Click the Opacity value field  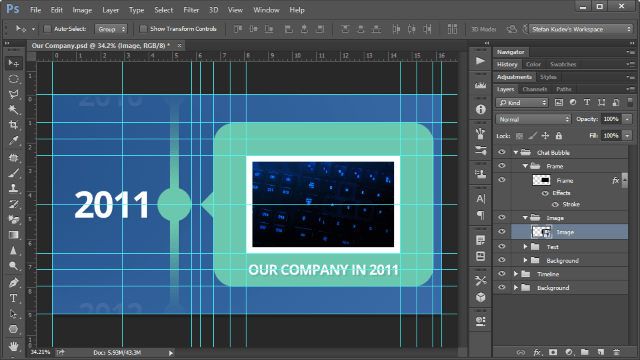(x=611, y=119)
